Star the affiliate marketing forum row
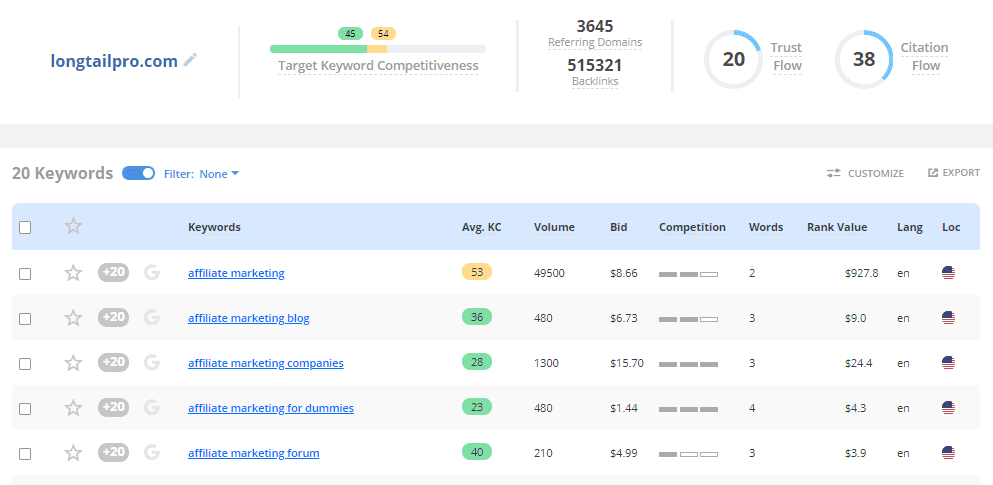Image resolution: width=993 pixels, height=485 pixels. tap(73, 453)
